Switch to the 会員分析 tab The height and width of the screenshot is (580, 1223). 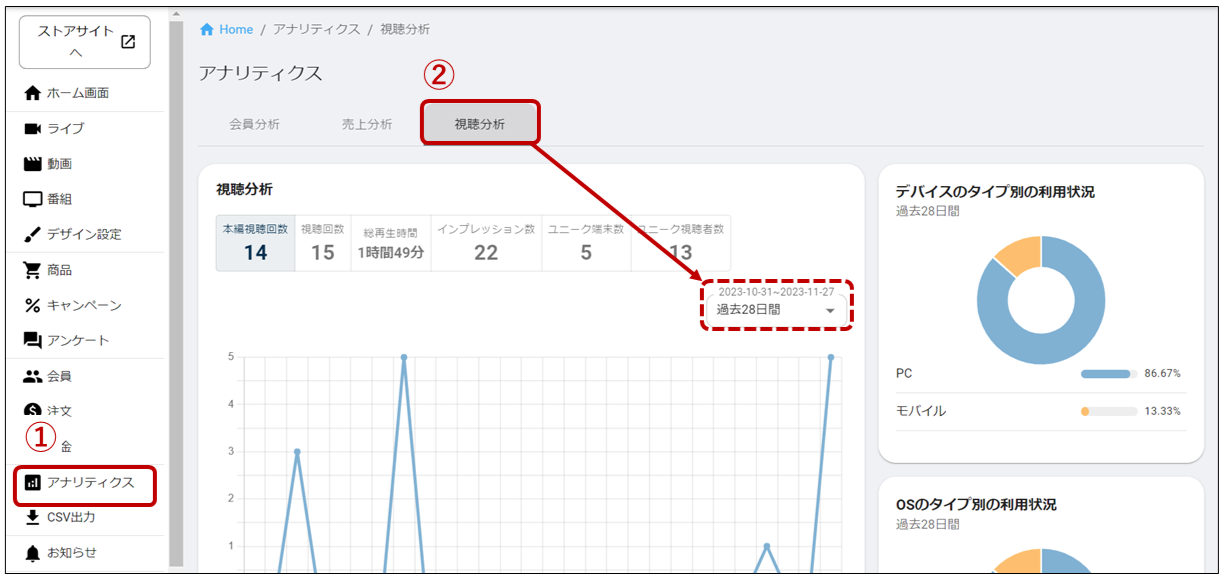pos(254,124)
